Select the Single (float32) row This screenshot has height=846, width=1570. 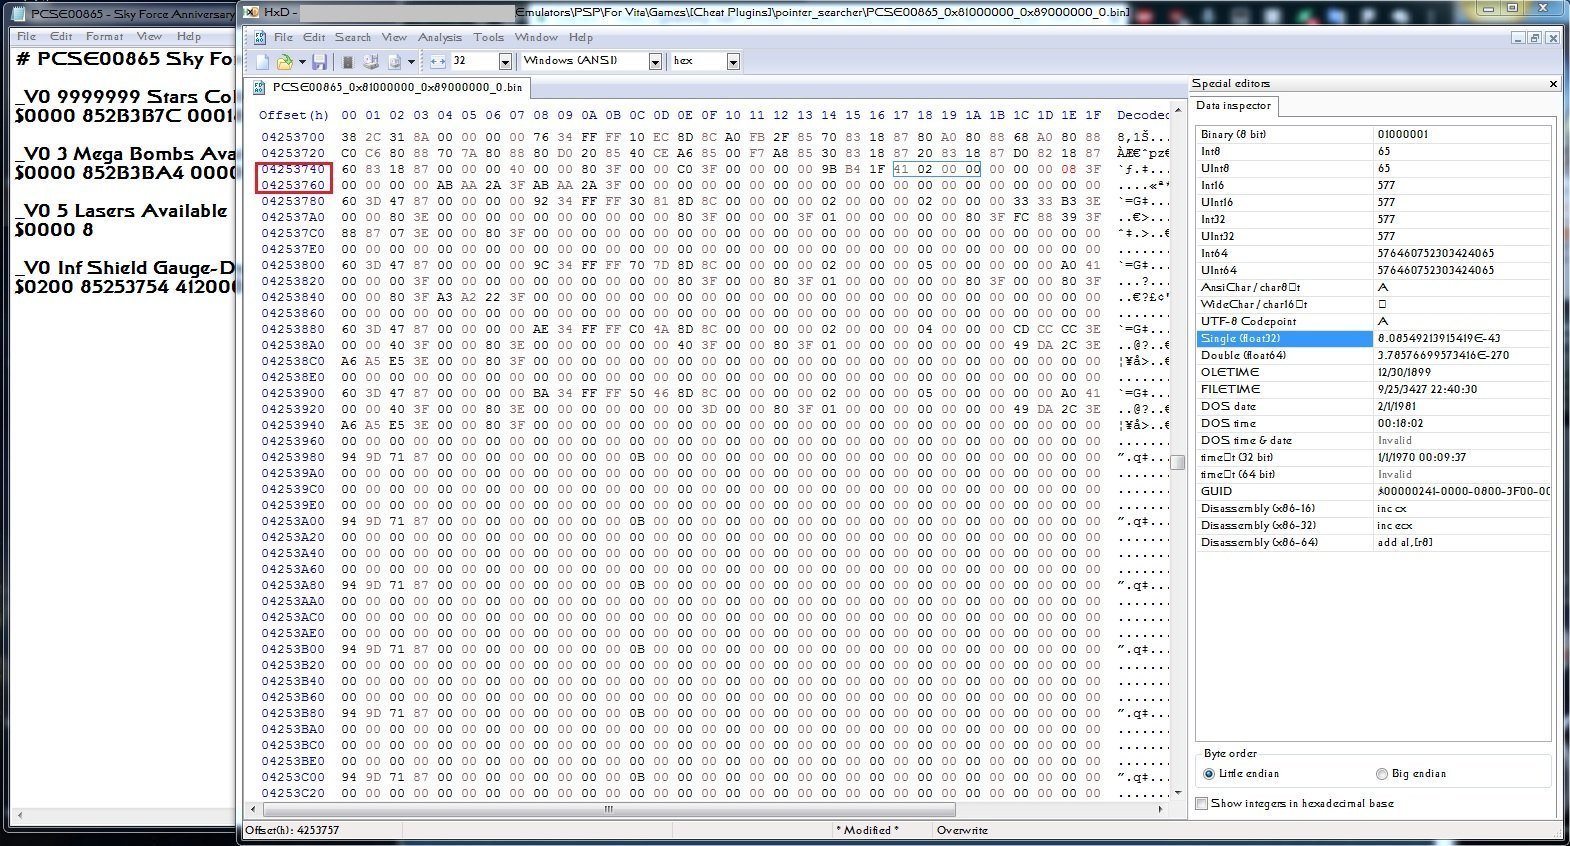click(1373, 339)
